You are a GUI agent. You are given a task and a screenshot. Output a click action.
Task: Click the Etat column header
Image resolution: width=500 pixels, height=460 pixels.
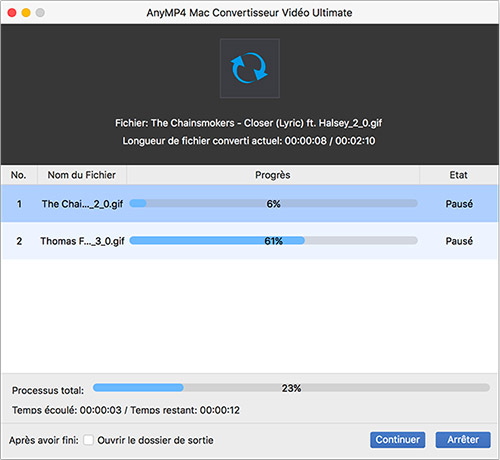[458, 175]
